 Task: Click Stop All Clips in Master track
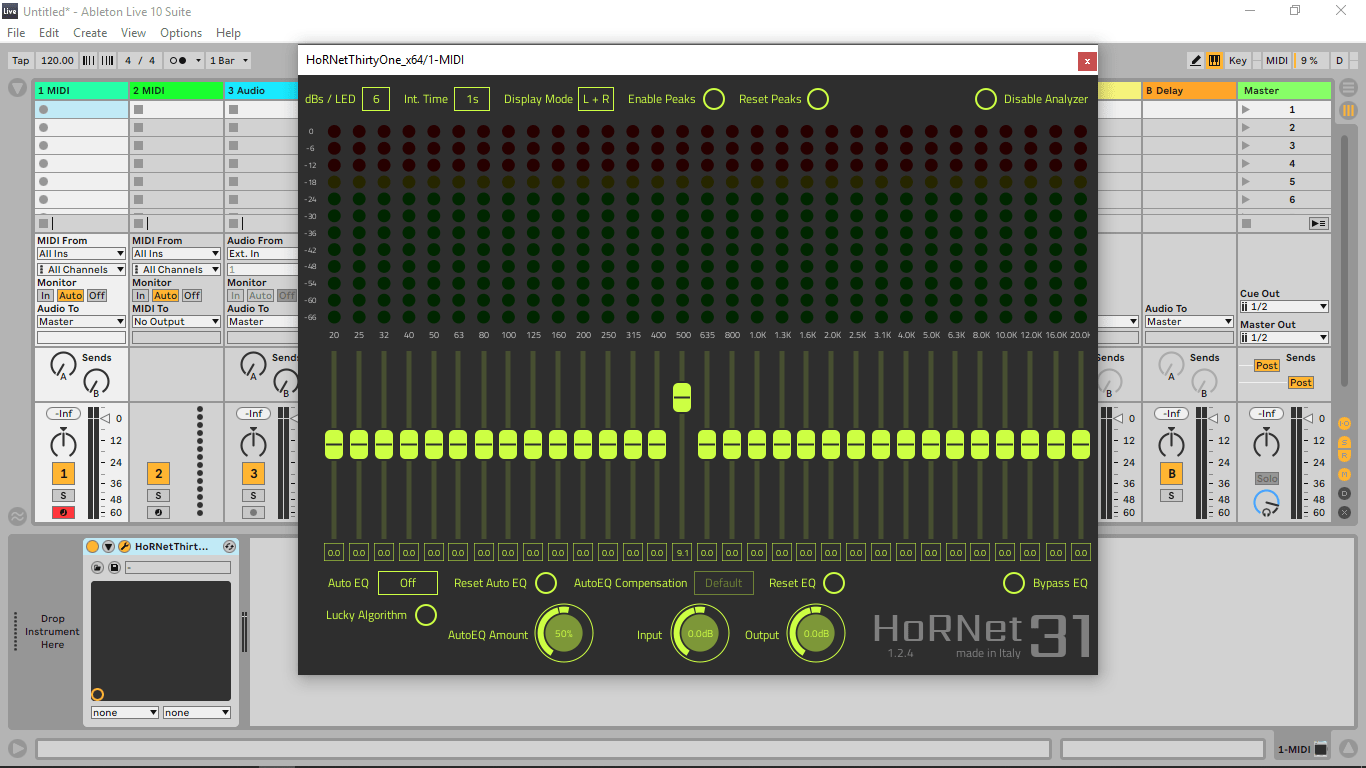1246,223
